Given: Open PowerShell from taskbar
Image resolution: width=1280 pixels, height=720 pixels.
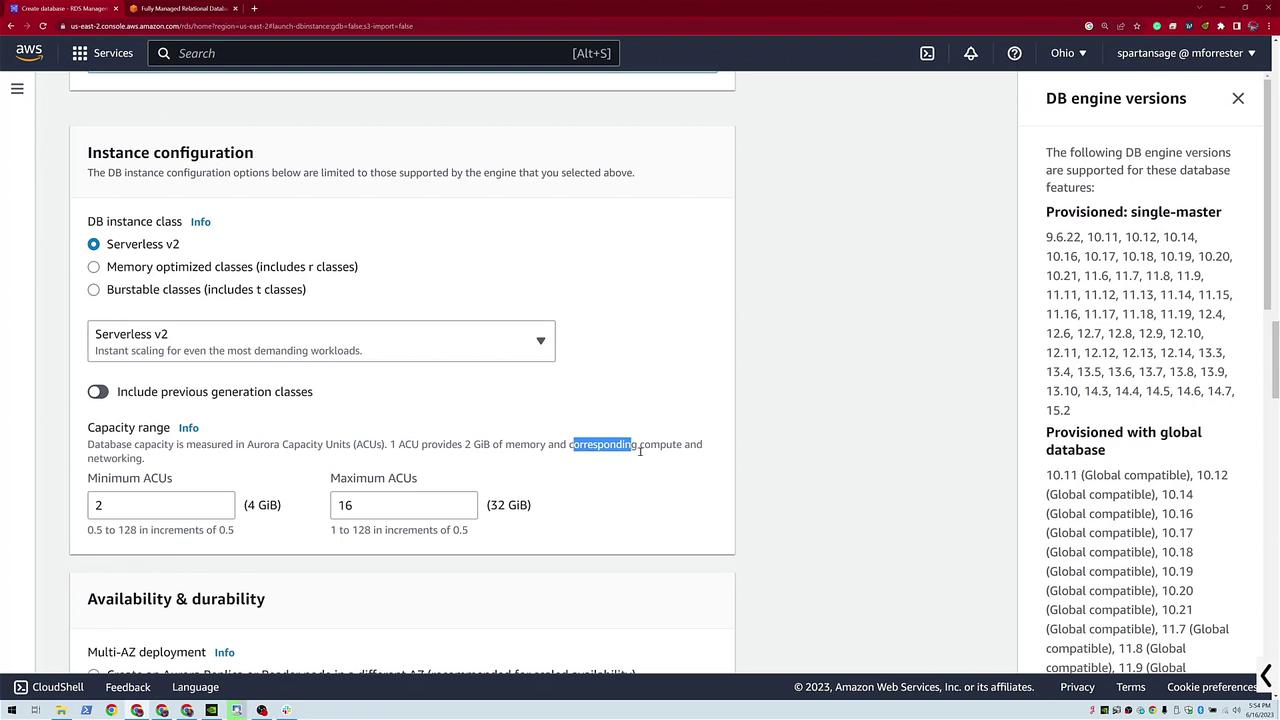Looking at the screenshot, I should tap(86, 710).
